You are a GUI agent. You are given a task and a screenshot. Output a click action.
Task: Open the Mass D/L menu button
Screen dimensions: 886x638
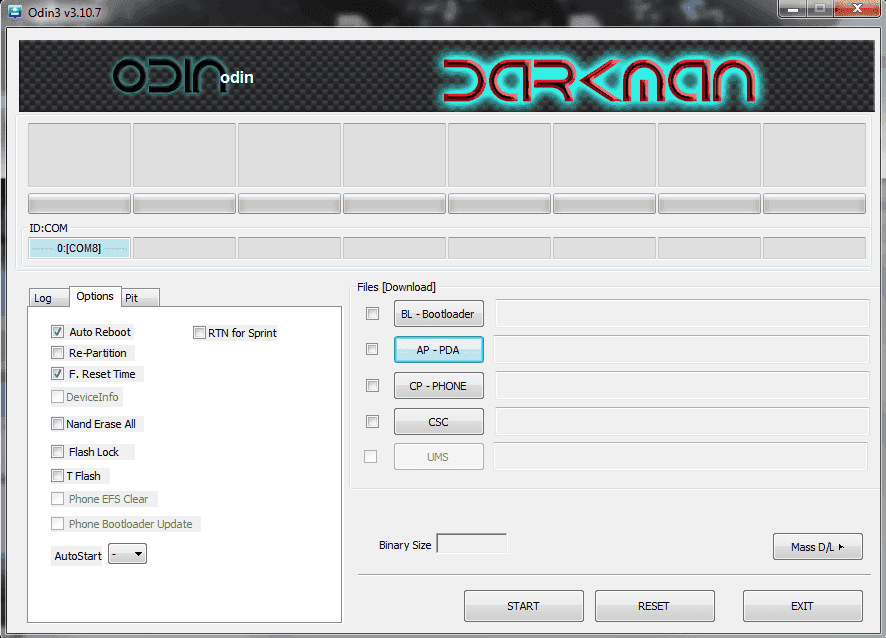click(818, 546)
